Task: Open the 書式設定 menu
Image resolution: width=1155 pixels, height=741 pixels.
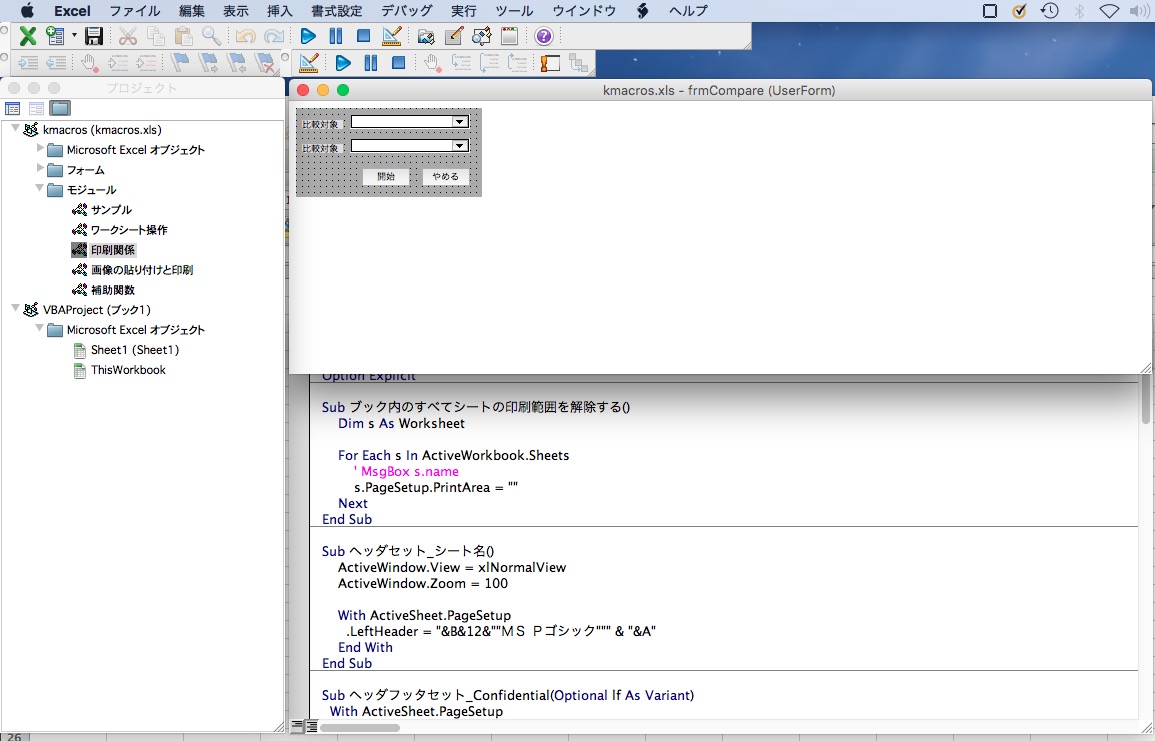Action: (x=337, y=10)
